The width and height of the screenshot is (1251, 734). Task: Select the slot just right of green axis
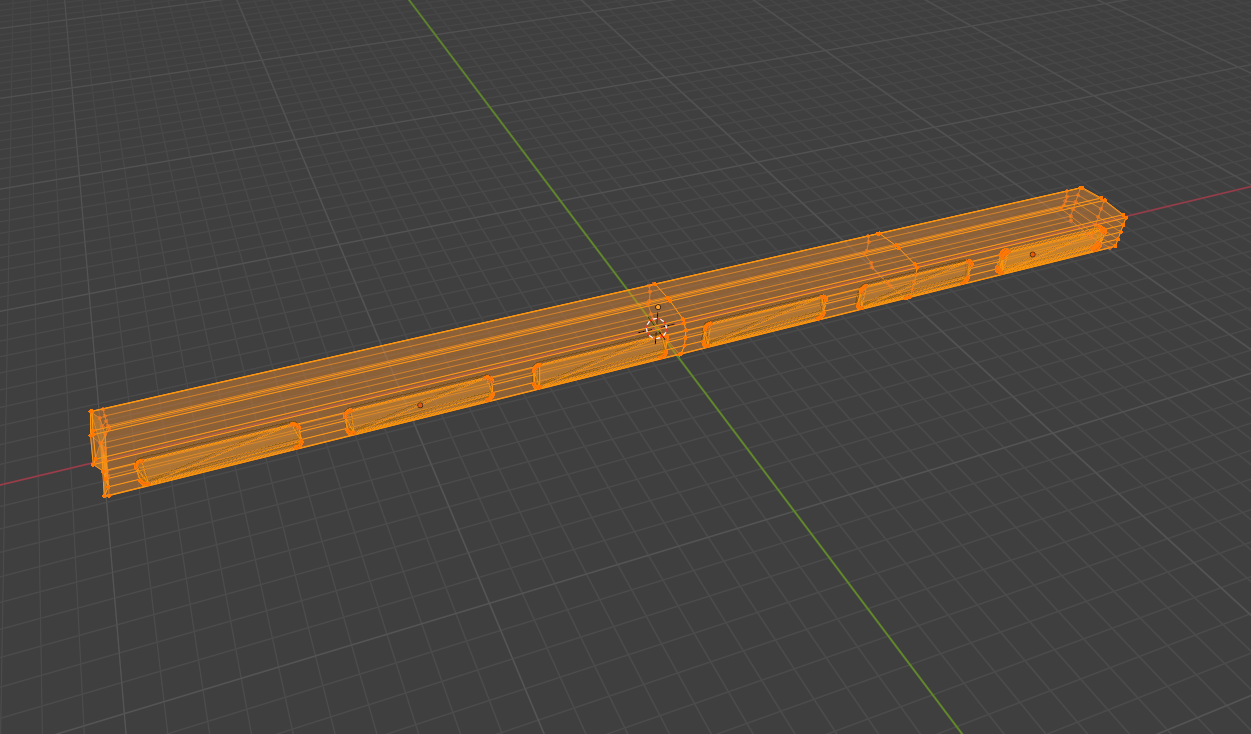click(x=764, y=321)
